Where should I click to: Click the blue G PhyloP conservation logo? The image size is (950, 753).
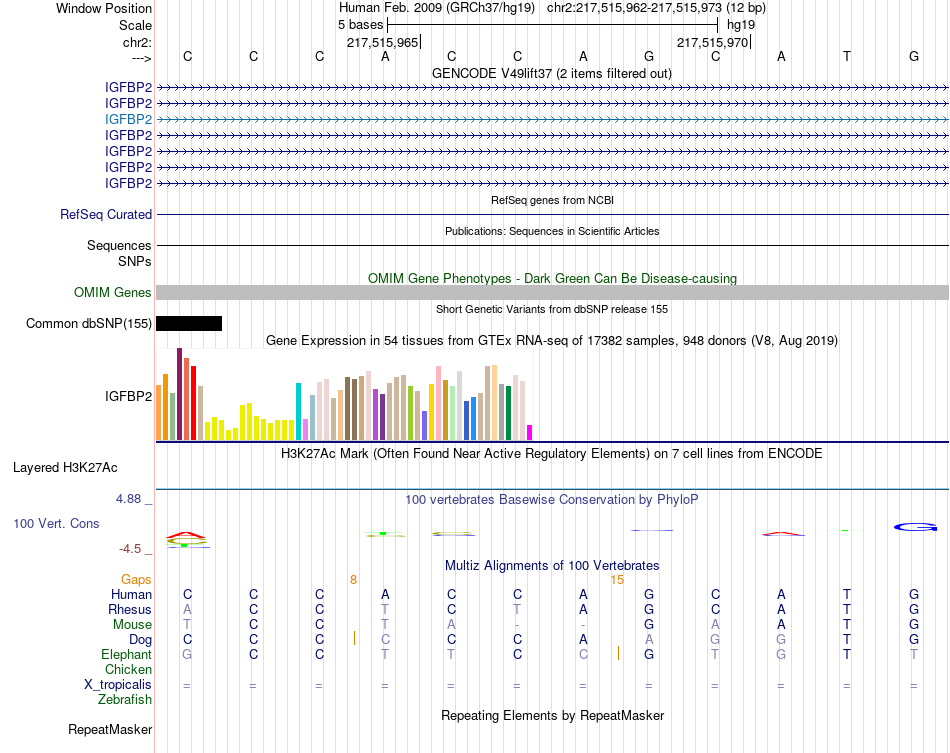(x=915, y=528)
